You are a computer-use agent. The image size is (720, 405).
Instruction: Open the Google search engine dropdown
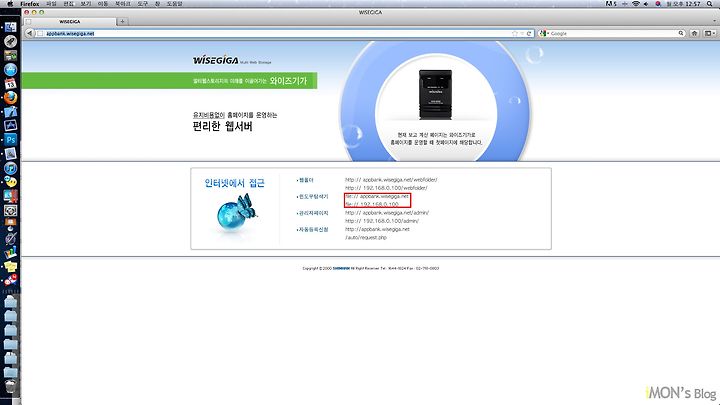pyautogui.click(x=545, y=34)
